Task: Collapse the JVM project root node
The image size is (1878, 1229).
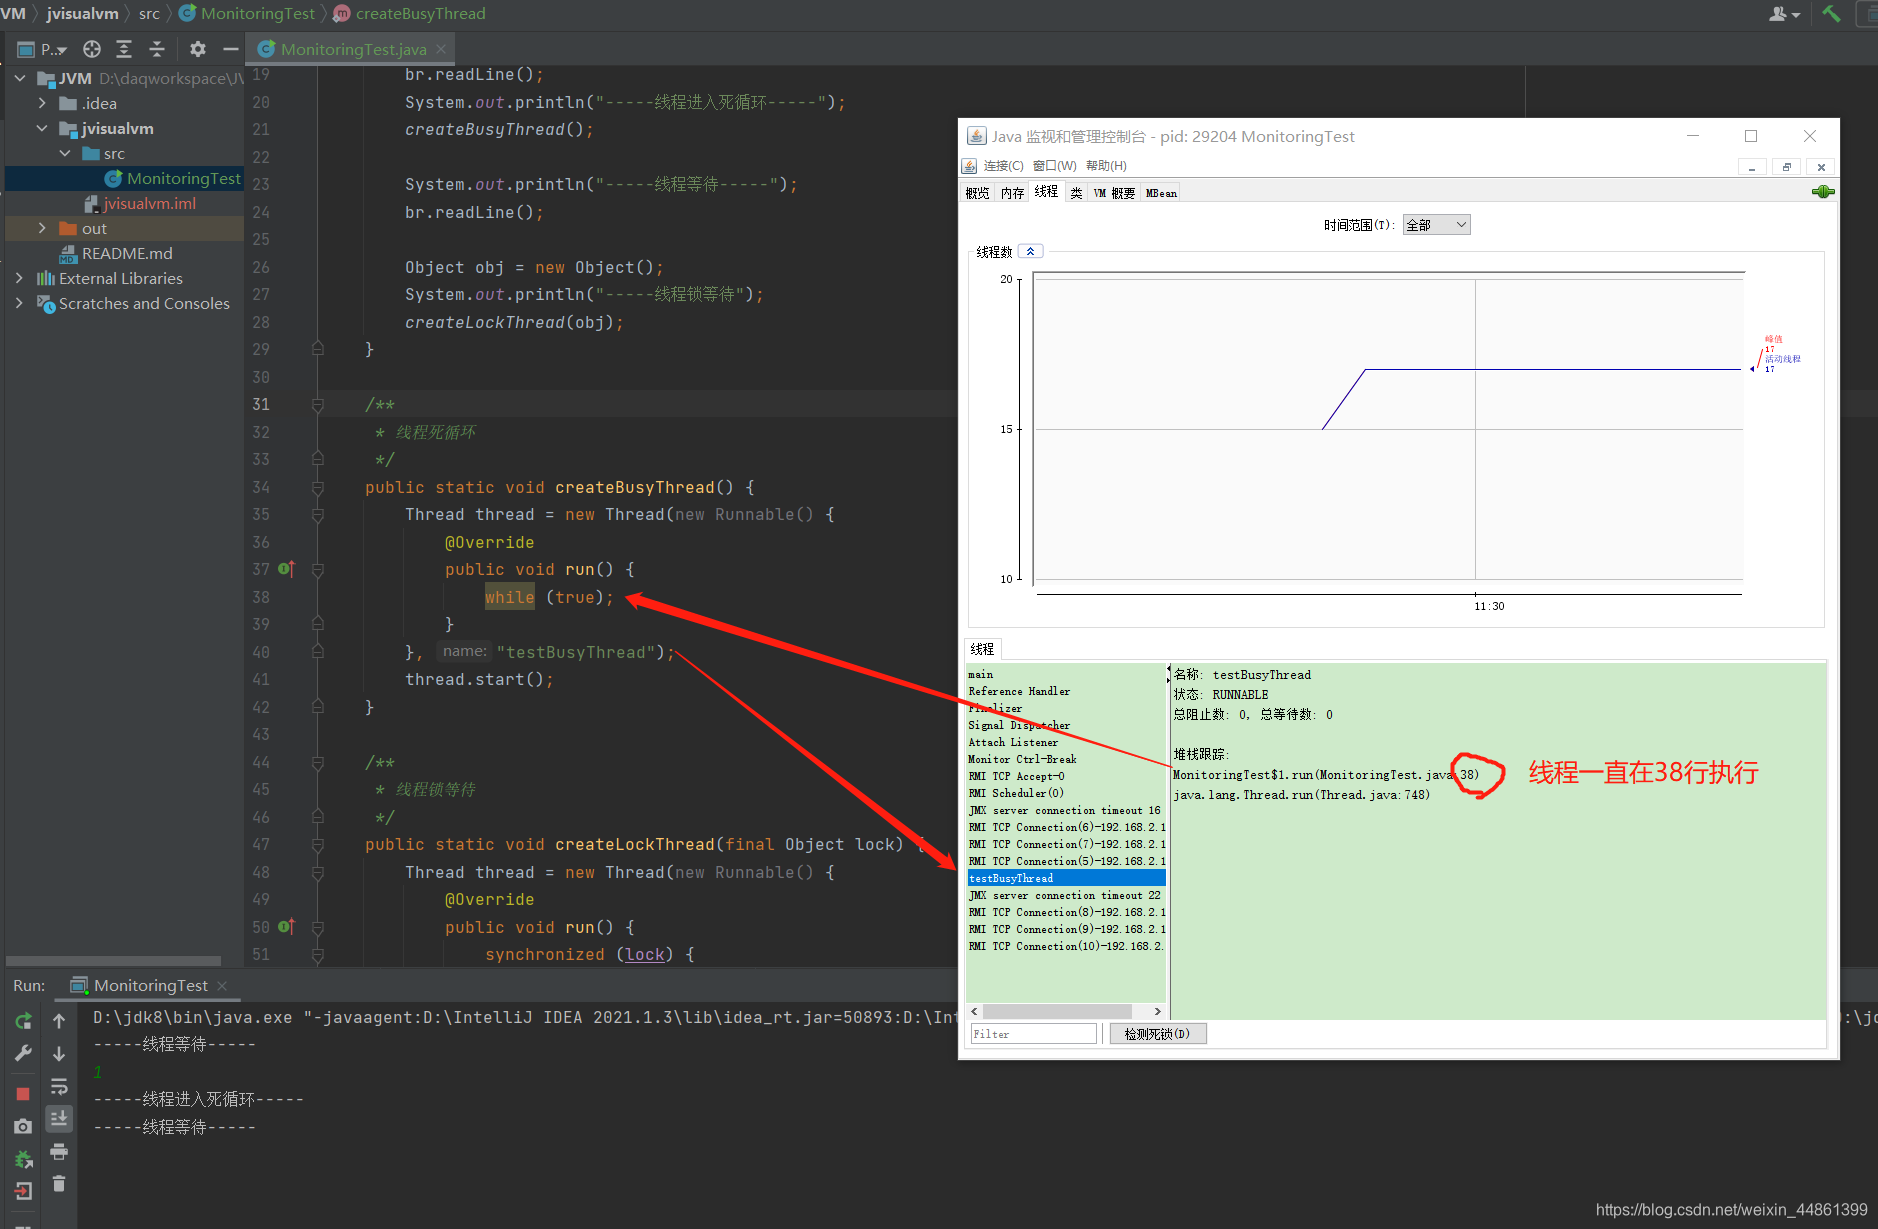Action: point(20,78)
